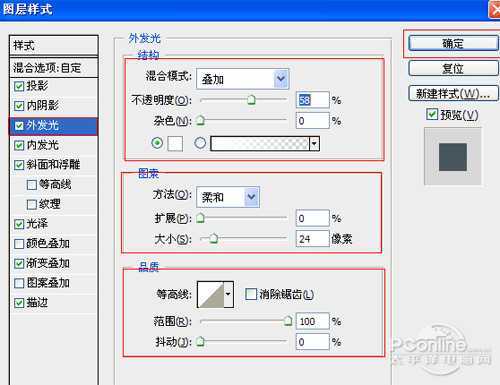Uncheck the 内发光 style checkbox
500x385 pixels.
(x=19, y=145)
